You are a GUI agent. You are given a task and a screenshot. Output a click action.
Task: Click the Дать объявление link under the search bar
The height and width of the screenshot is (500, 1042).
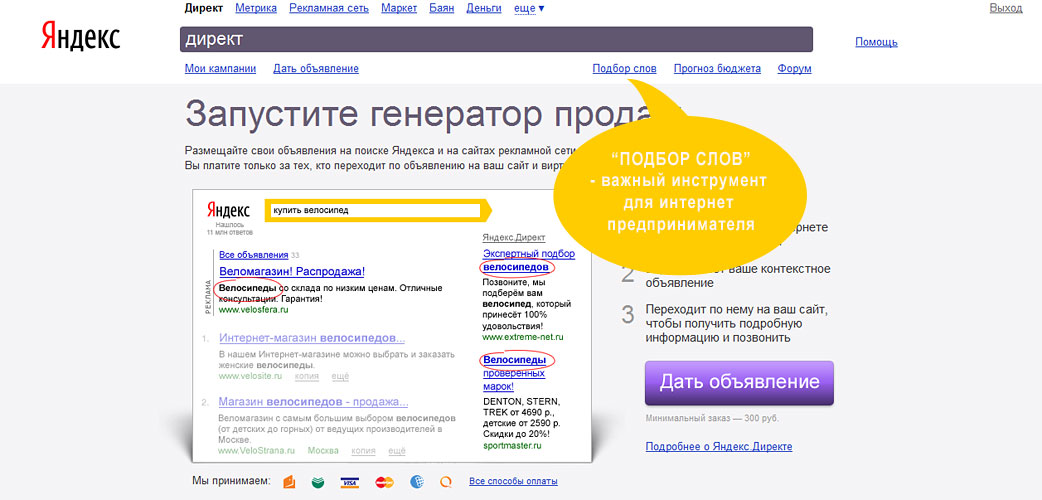point(316,68)
